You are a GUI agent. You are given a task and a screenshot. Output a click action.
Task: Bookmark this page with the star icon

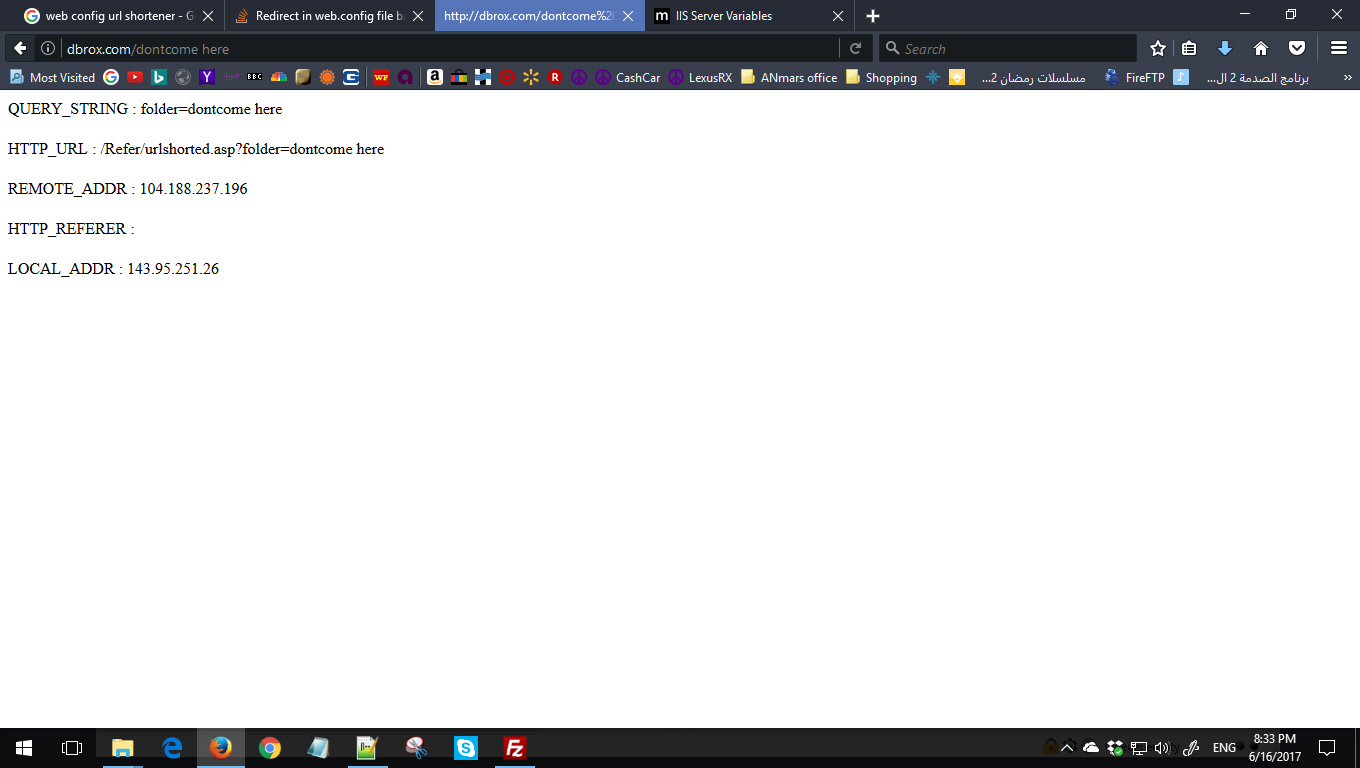click(1157, 48)
